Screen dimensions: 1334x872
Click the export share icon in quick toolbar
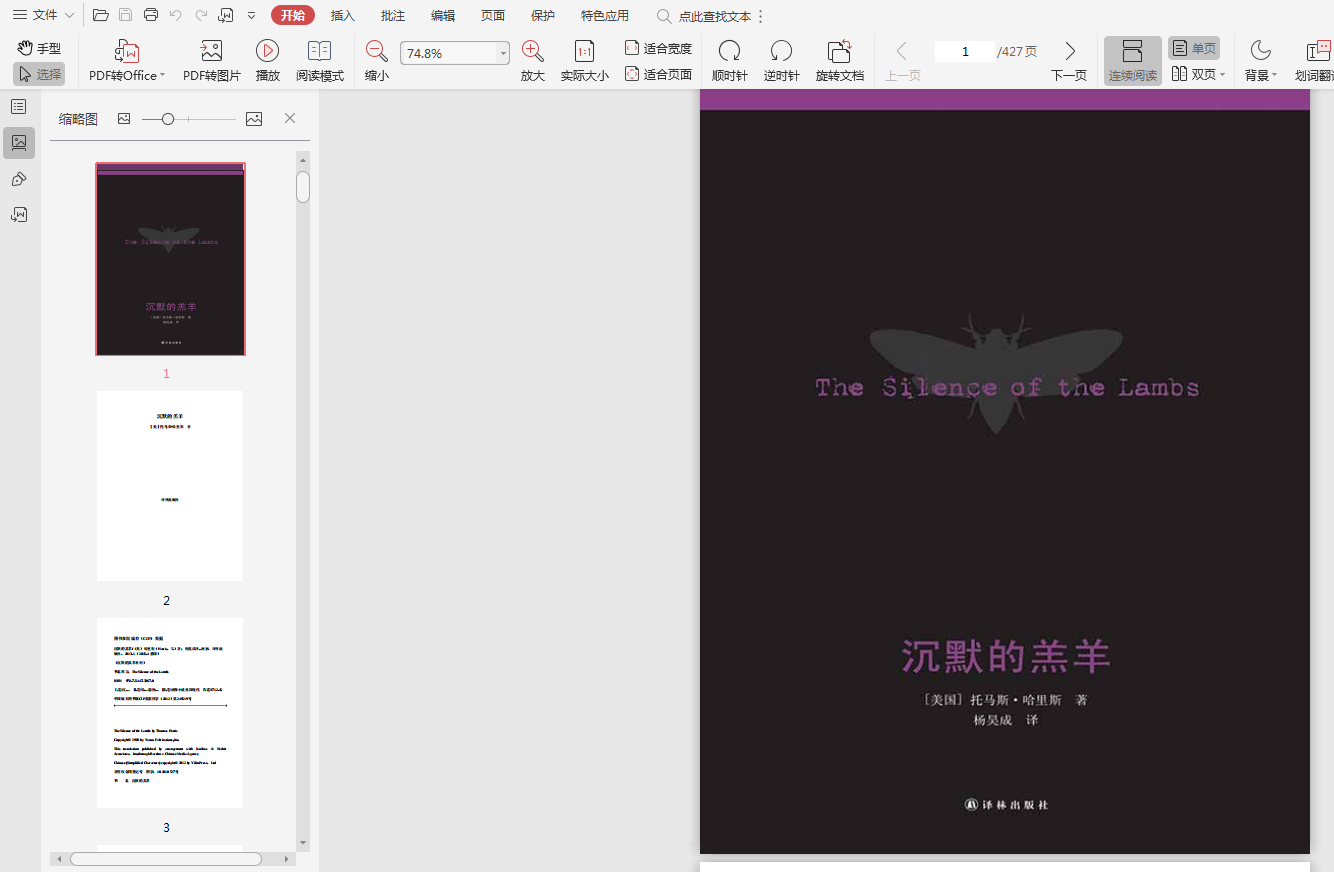pos(226,15)
